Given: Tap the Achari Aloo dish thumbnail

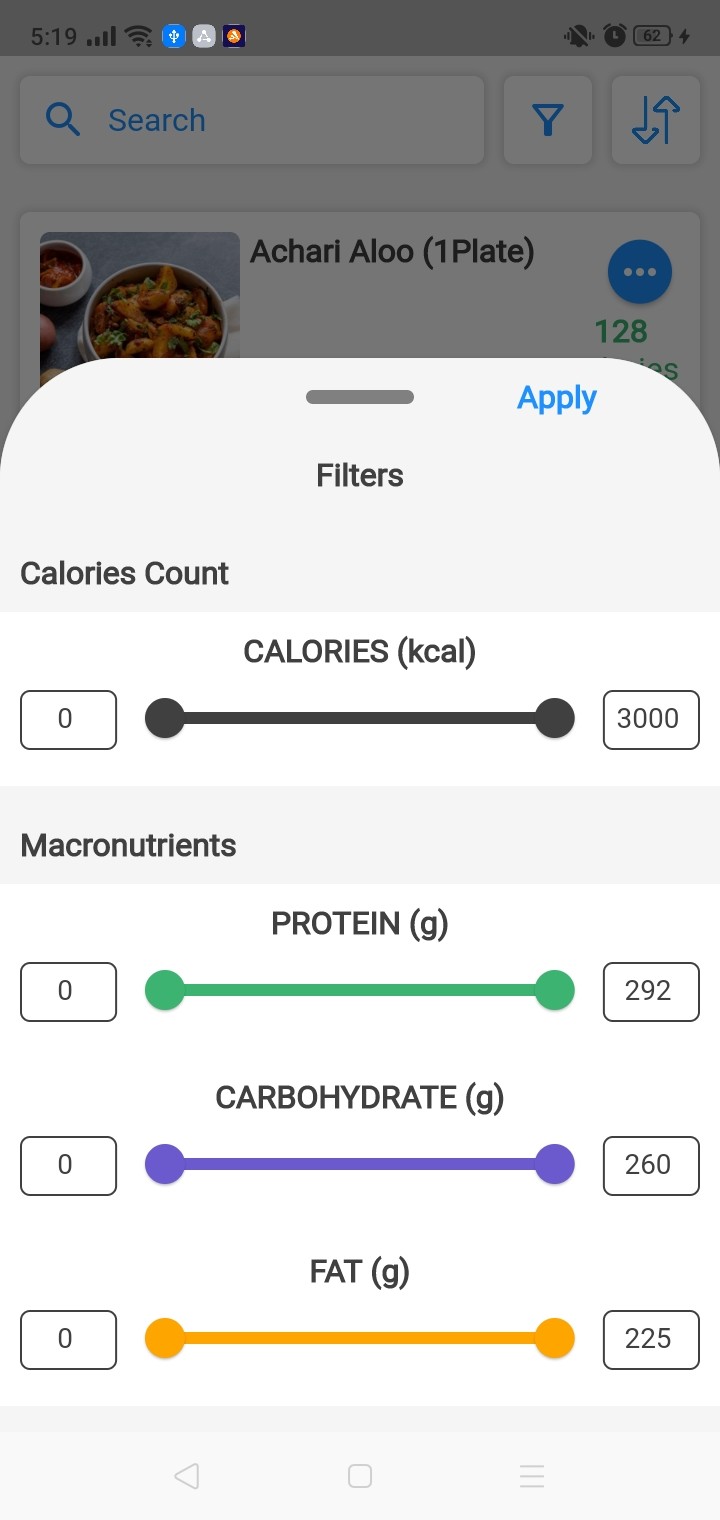Looking at the screenshot, I should point(139,297).
